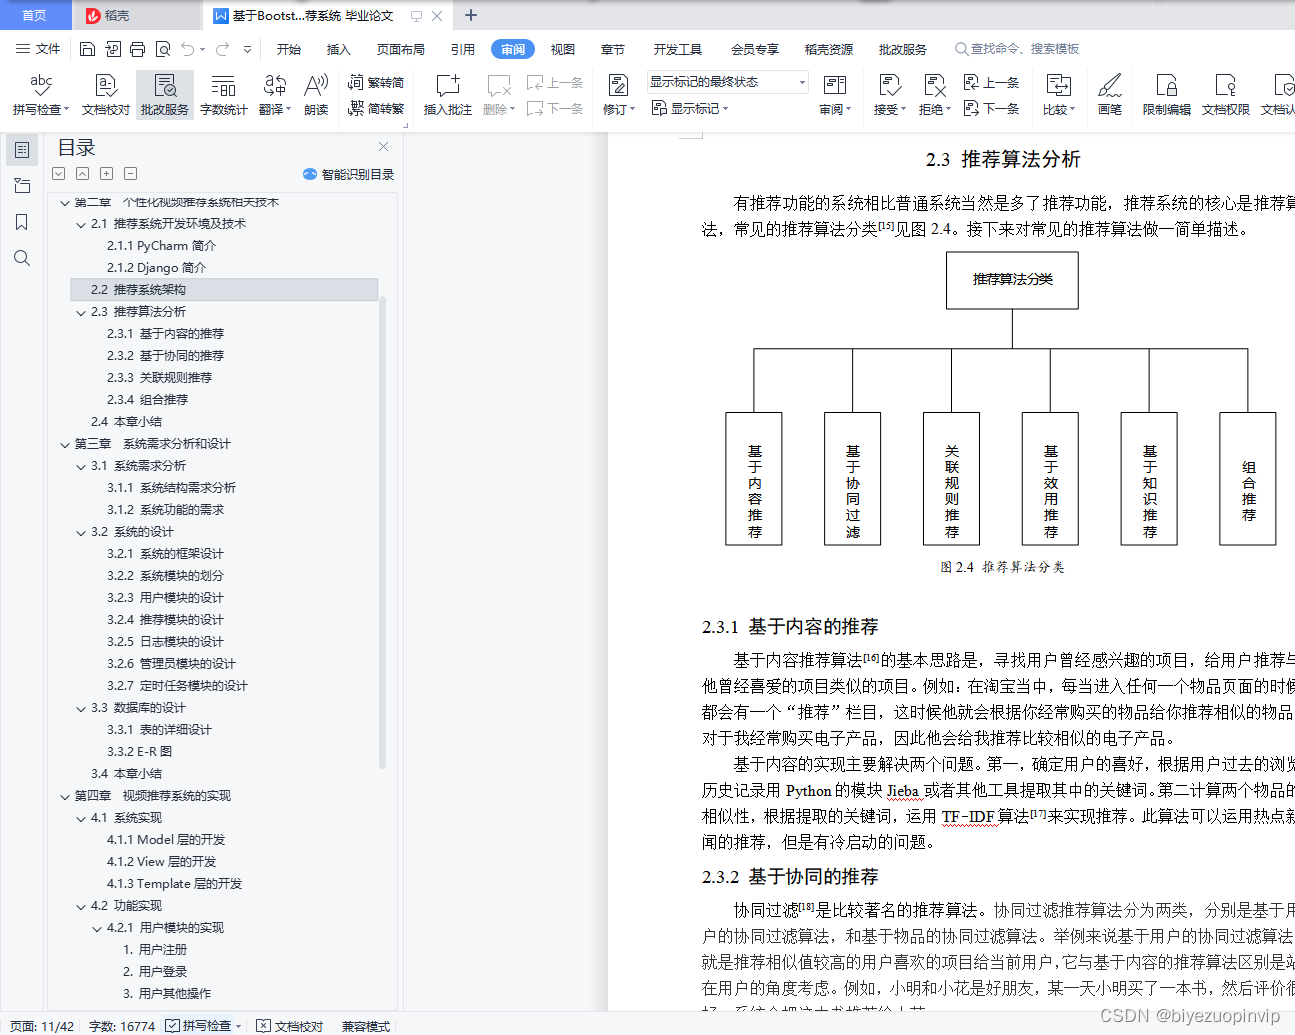Open the 文件 file menu

pyautogui.click(x=39, y=49)
